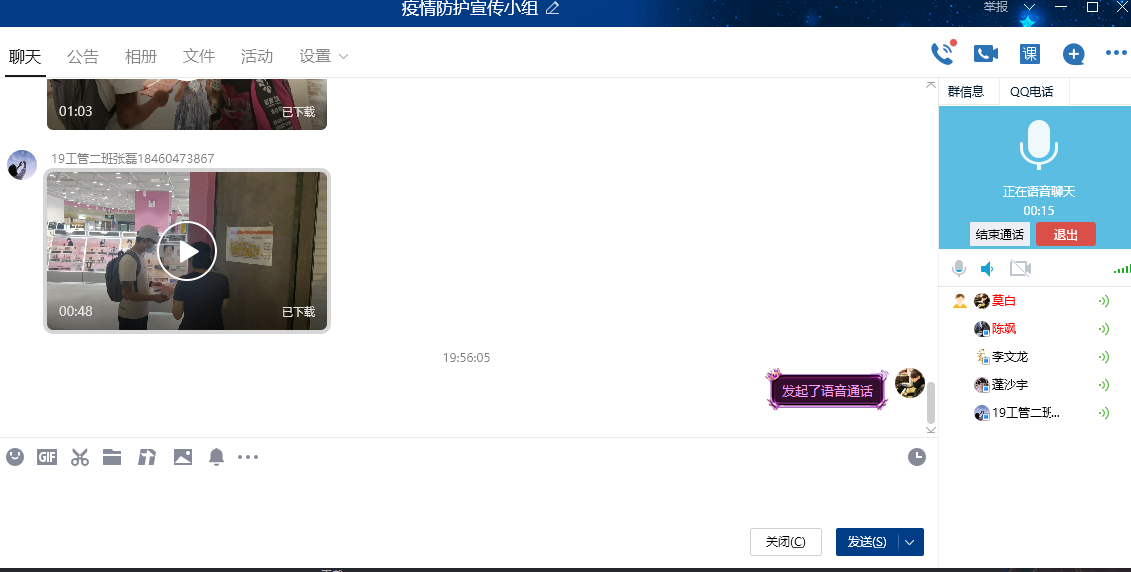Click the large microphone voice chat icon
The height and width of the screenshot is (572, 1131).
coord(1039,145)
